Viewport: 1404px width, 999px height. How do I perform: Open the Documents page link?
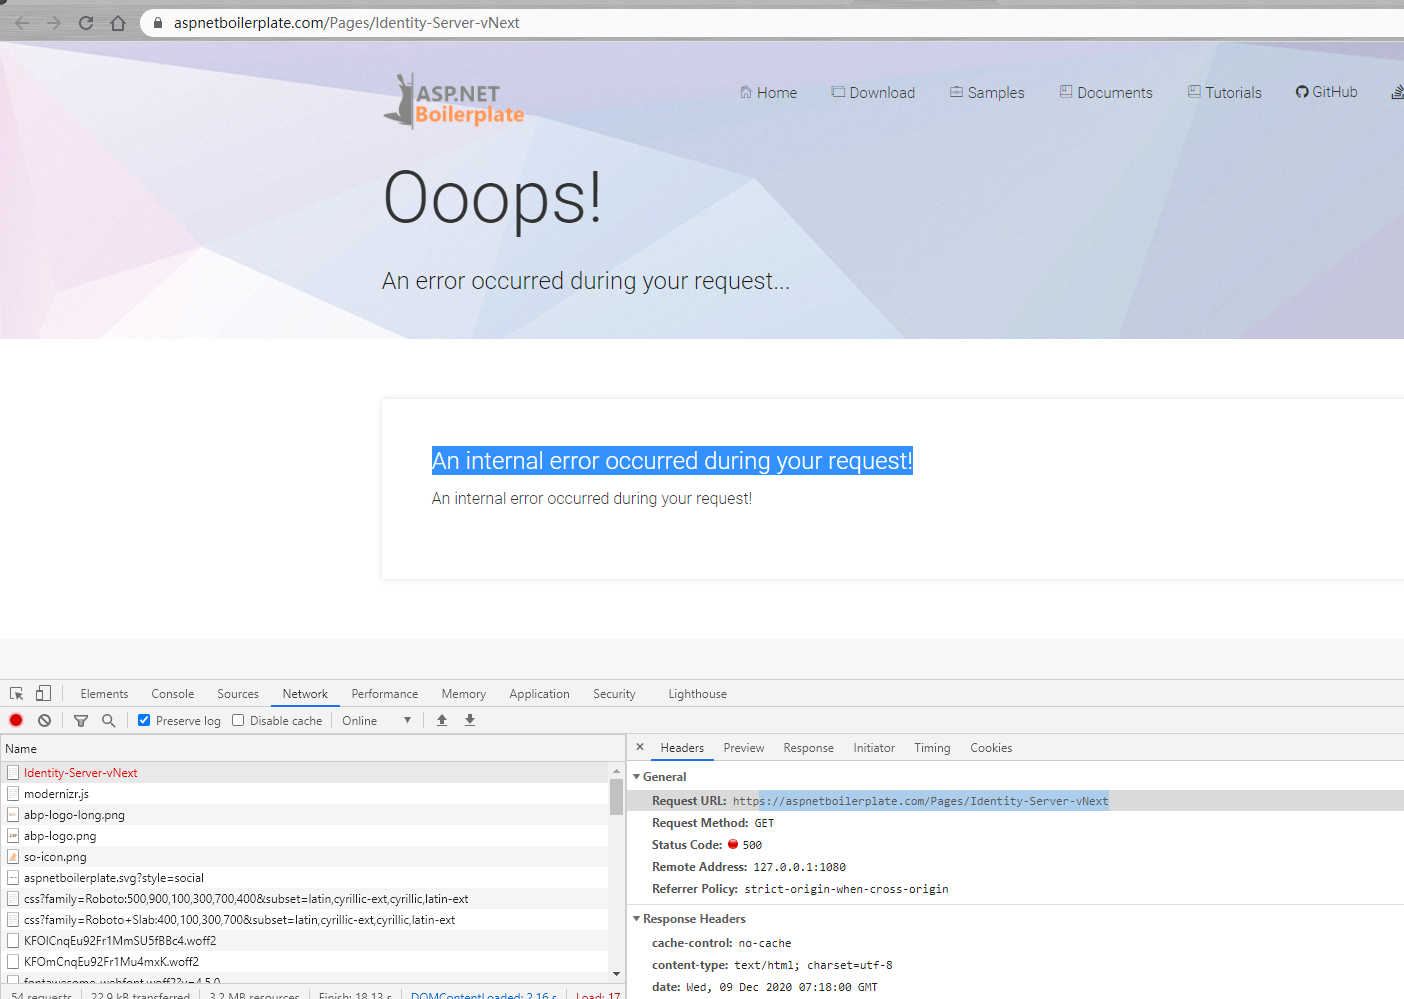(1106, 92)
